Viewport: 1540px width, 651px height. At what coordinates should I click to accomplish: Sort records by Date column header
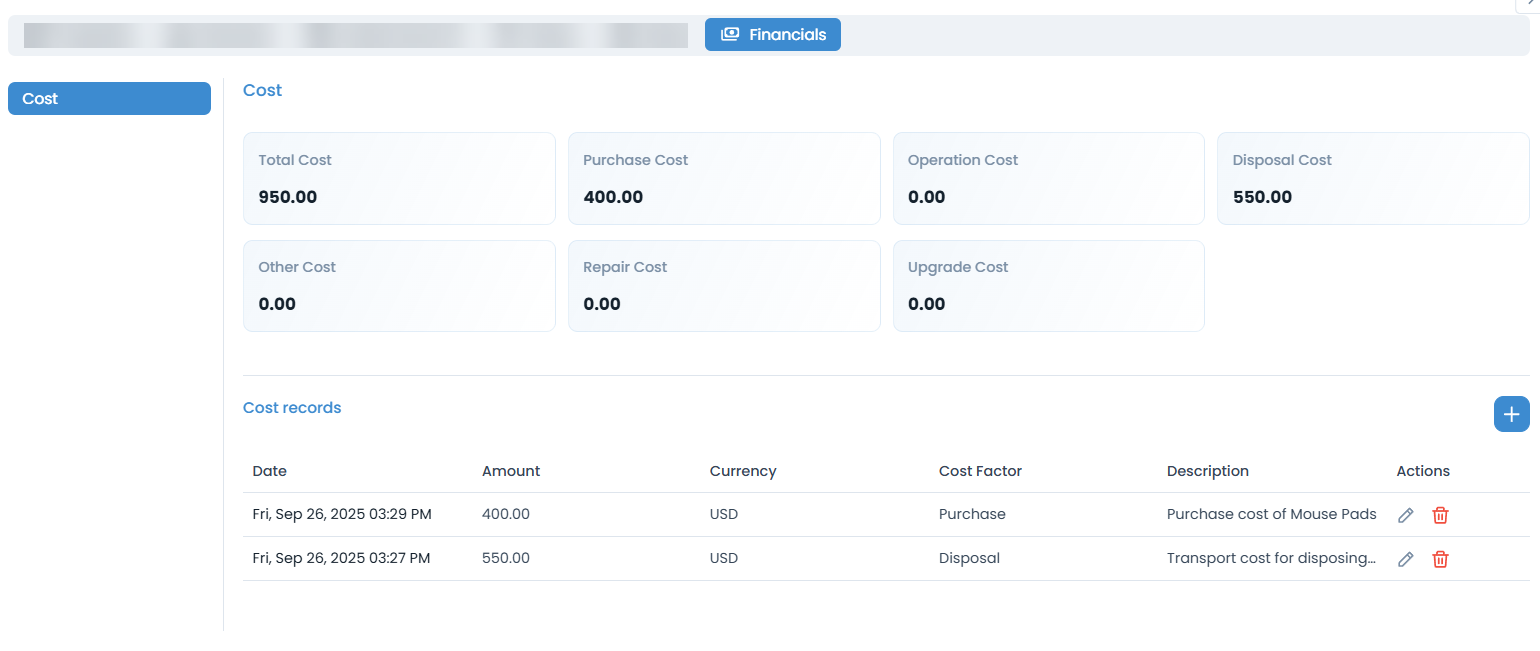pos(270,471)
